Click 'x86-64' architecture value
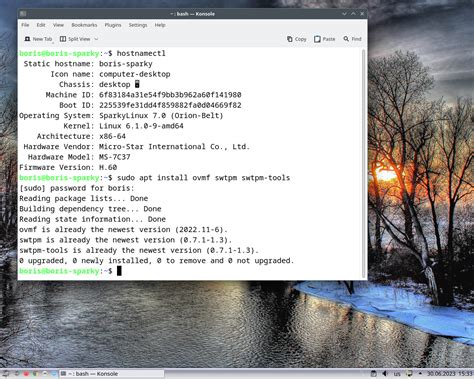This screenshot has width=474, height=379. (x=112, y=136)
